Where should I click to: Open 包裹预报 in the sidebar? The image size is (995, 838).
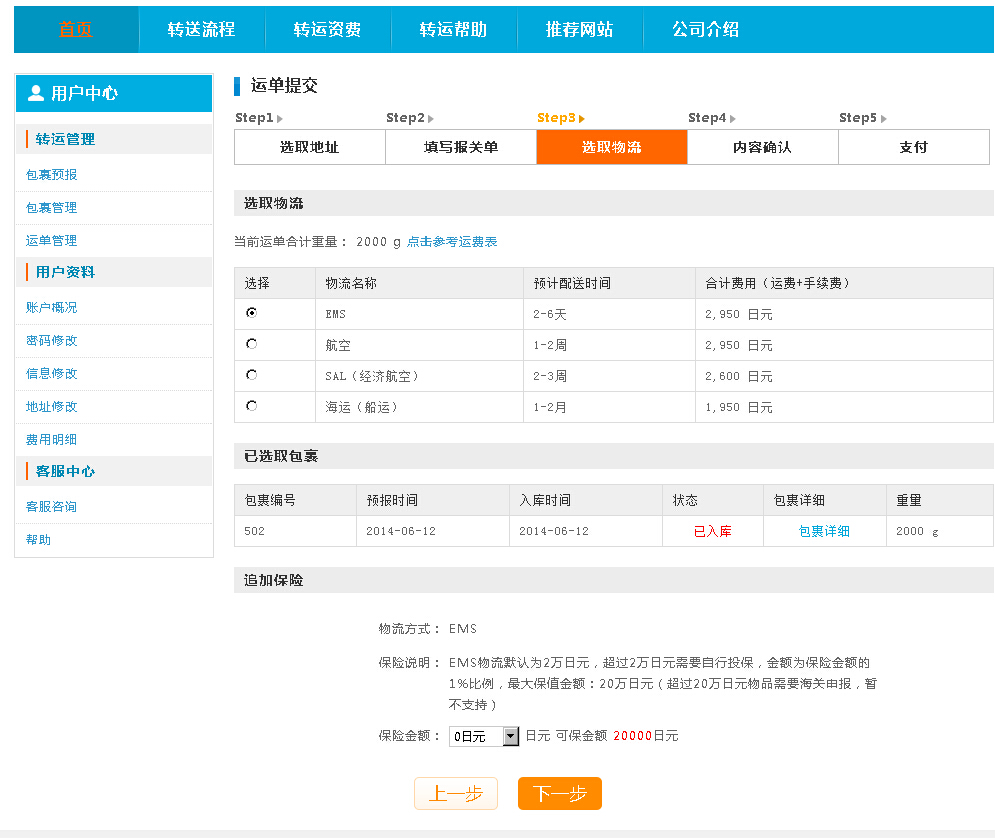[50, 174]
